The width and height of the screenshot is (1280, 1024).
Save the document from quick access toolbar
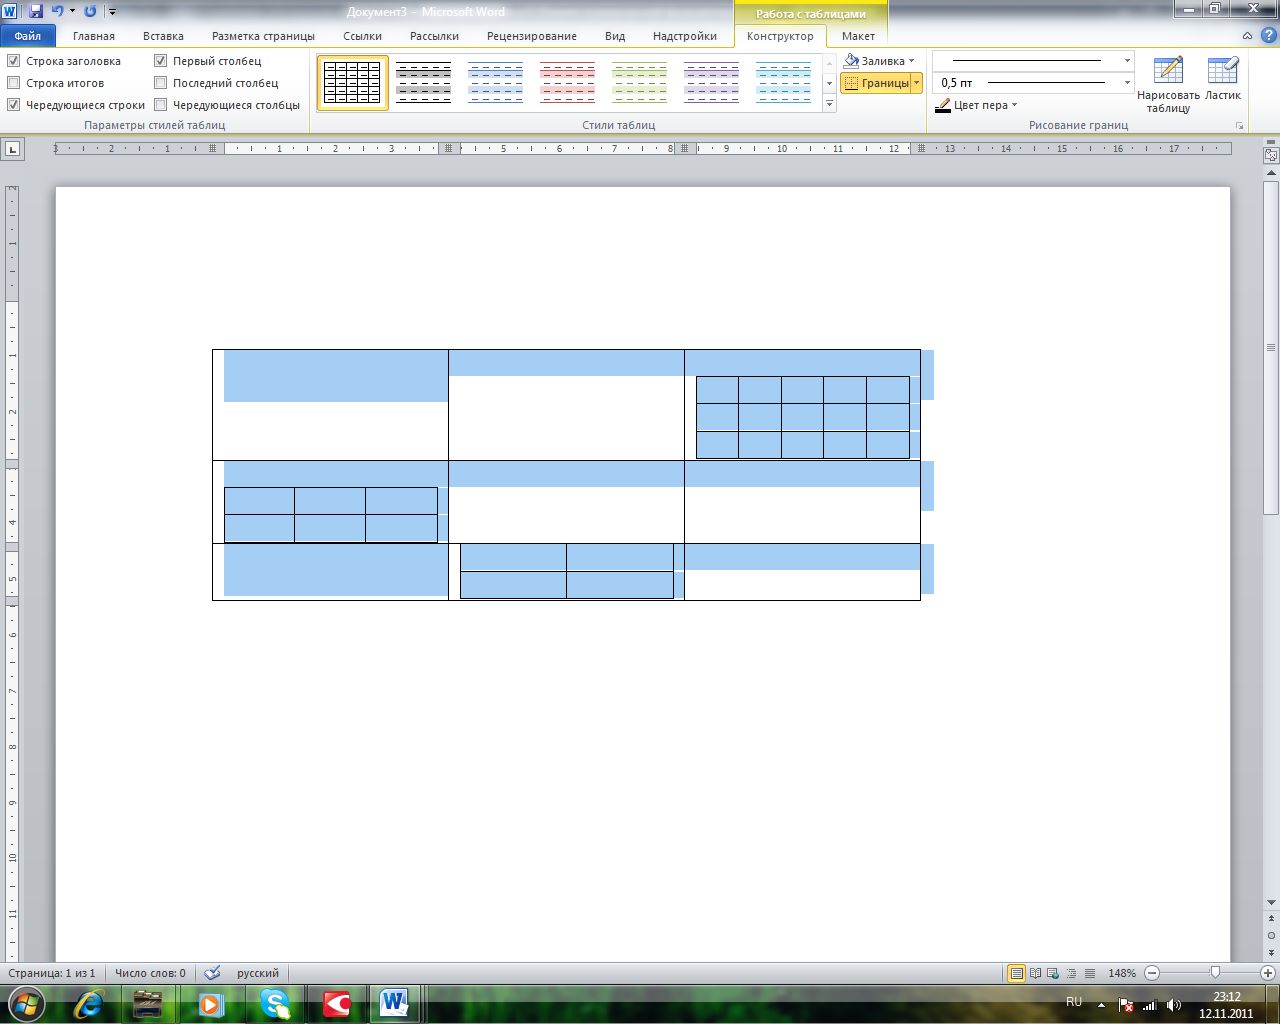[36, 11]
